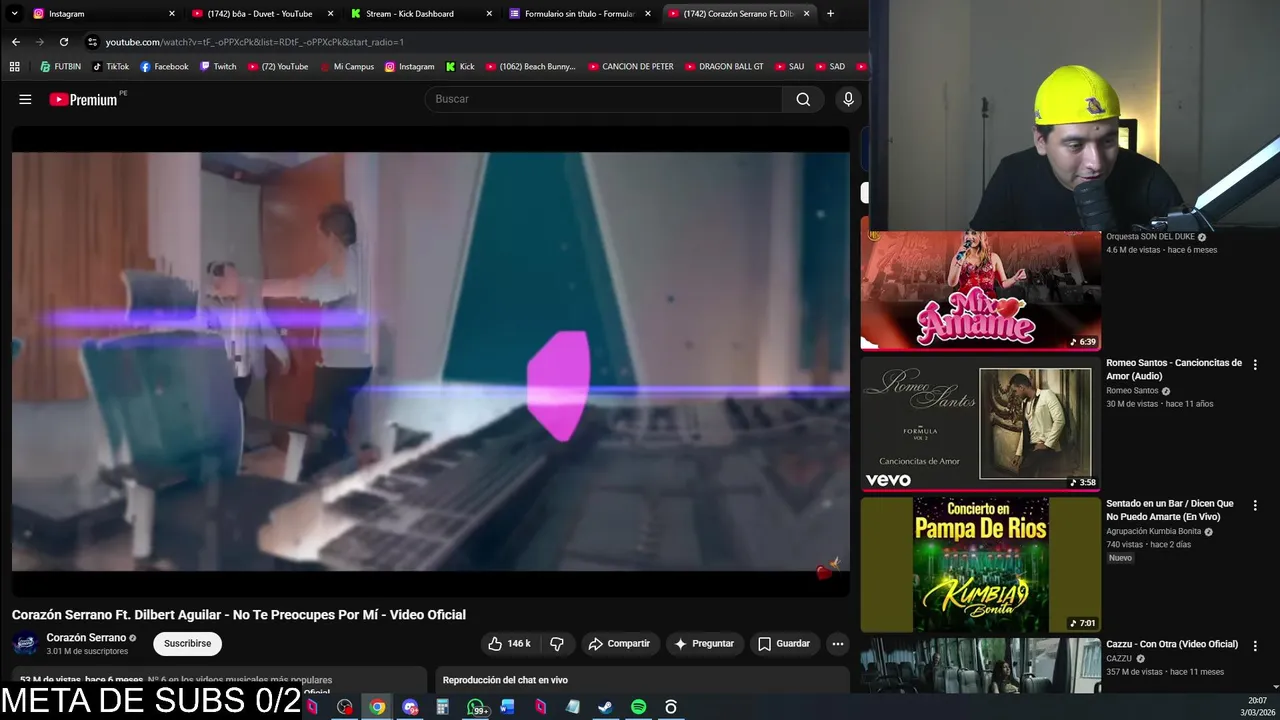The height and width of the screenshot is (720, 1280).
Task: Open options menu for Sentado en un Bar video
Action: (x=1255, y=505)
